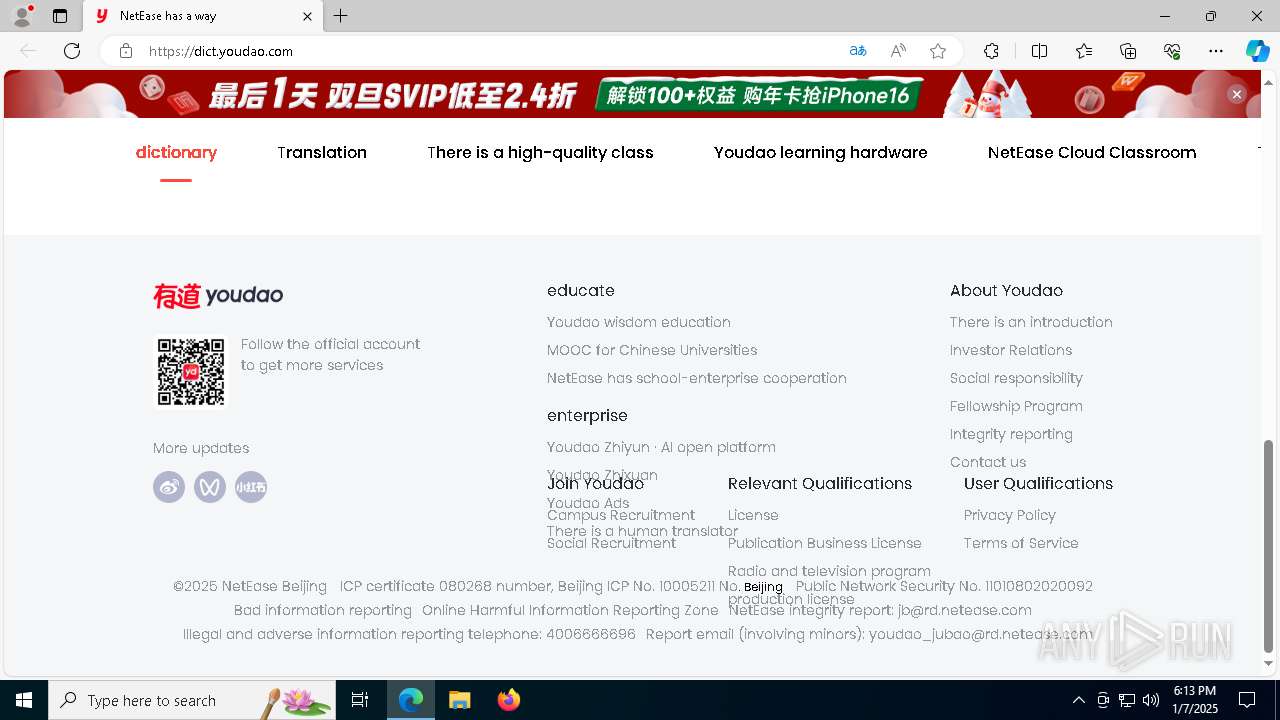Open the middle social media icon under More updates
The width and height of the screenshot is (1280, 720).
tap(210, 487)
